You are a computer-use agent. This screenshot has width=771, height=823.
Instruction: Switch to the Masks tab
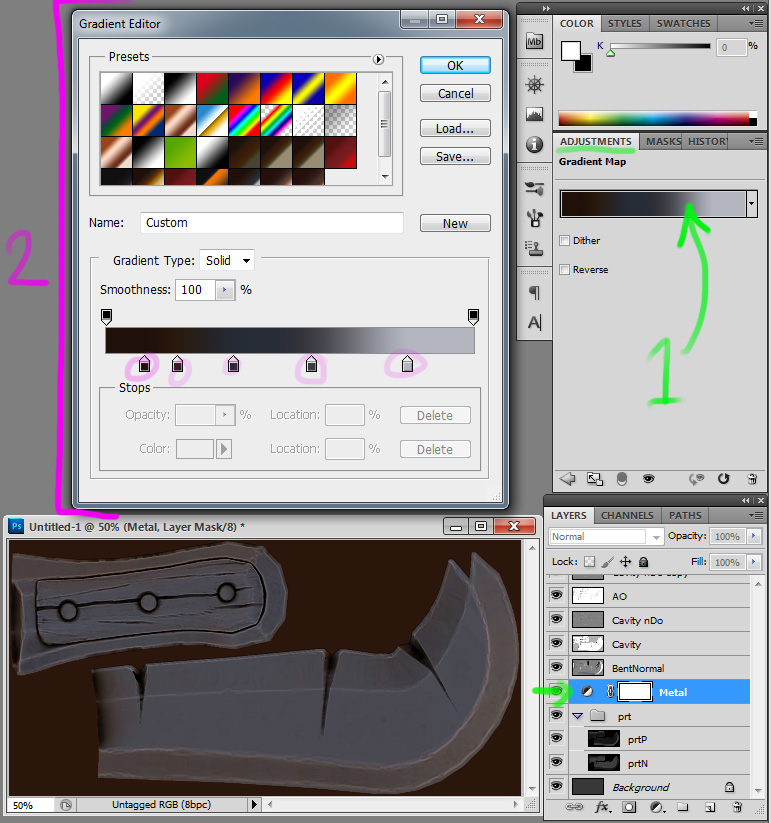tap(663, 142)
